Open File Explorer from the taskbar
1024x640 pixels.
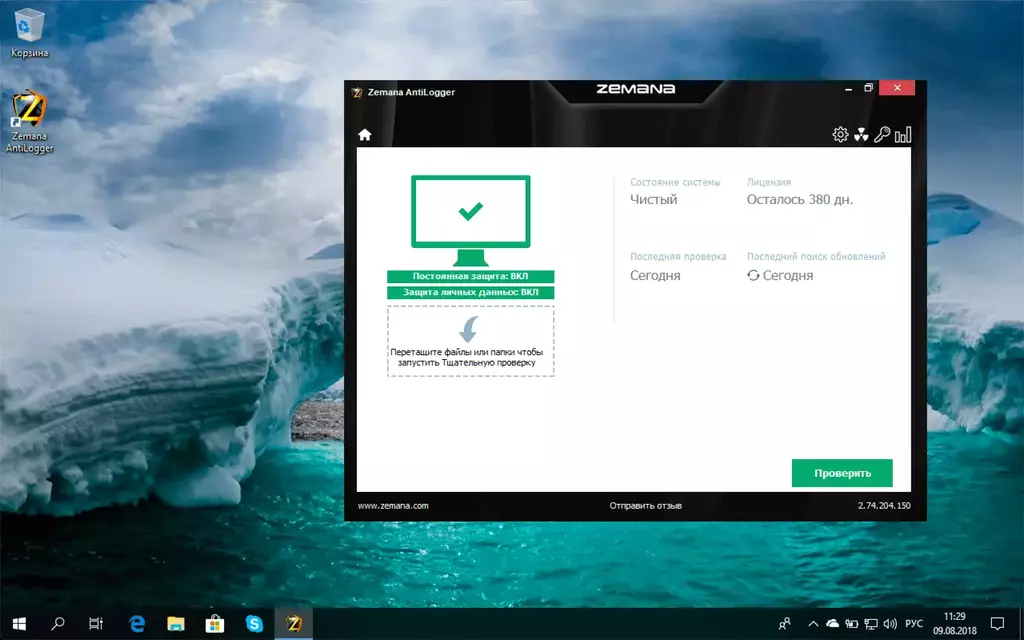pos(176,624)
